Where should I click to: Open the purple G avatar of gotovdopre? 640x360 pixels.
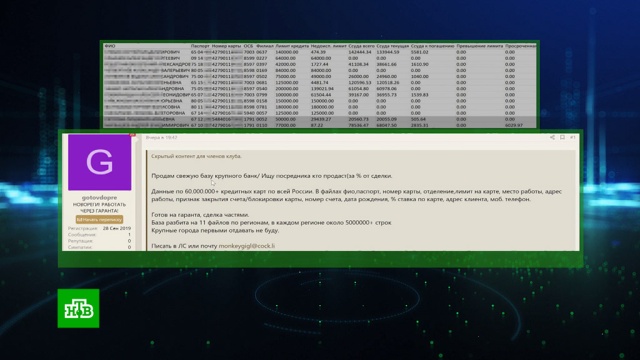100,162
